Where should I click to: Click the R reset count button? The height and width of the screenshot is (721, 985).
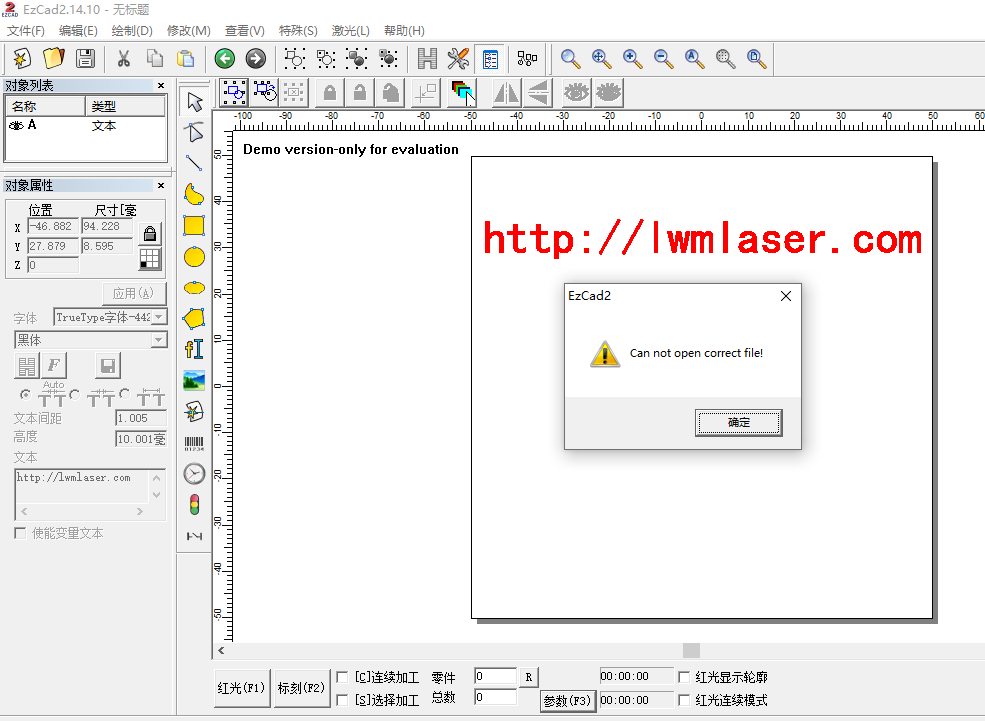click(529, 677)
